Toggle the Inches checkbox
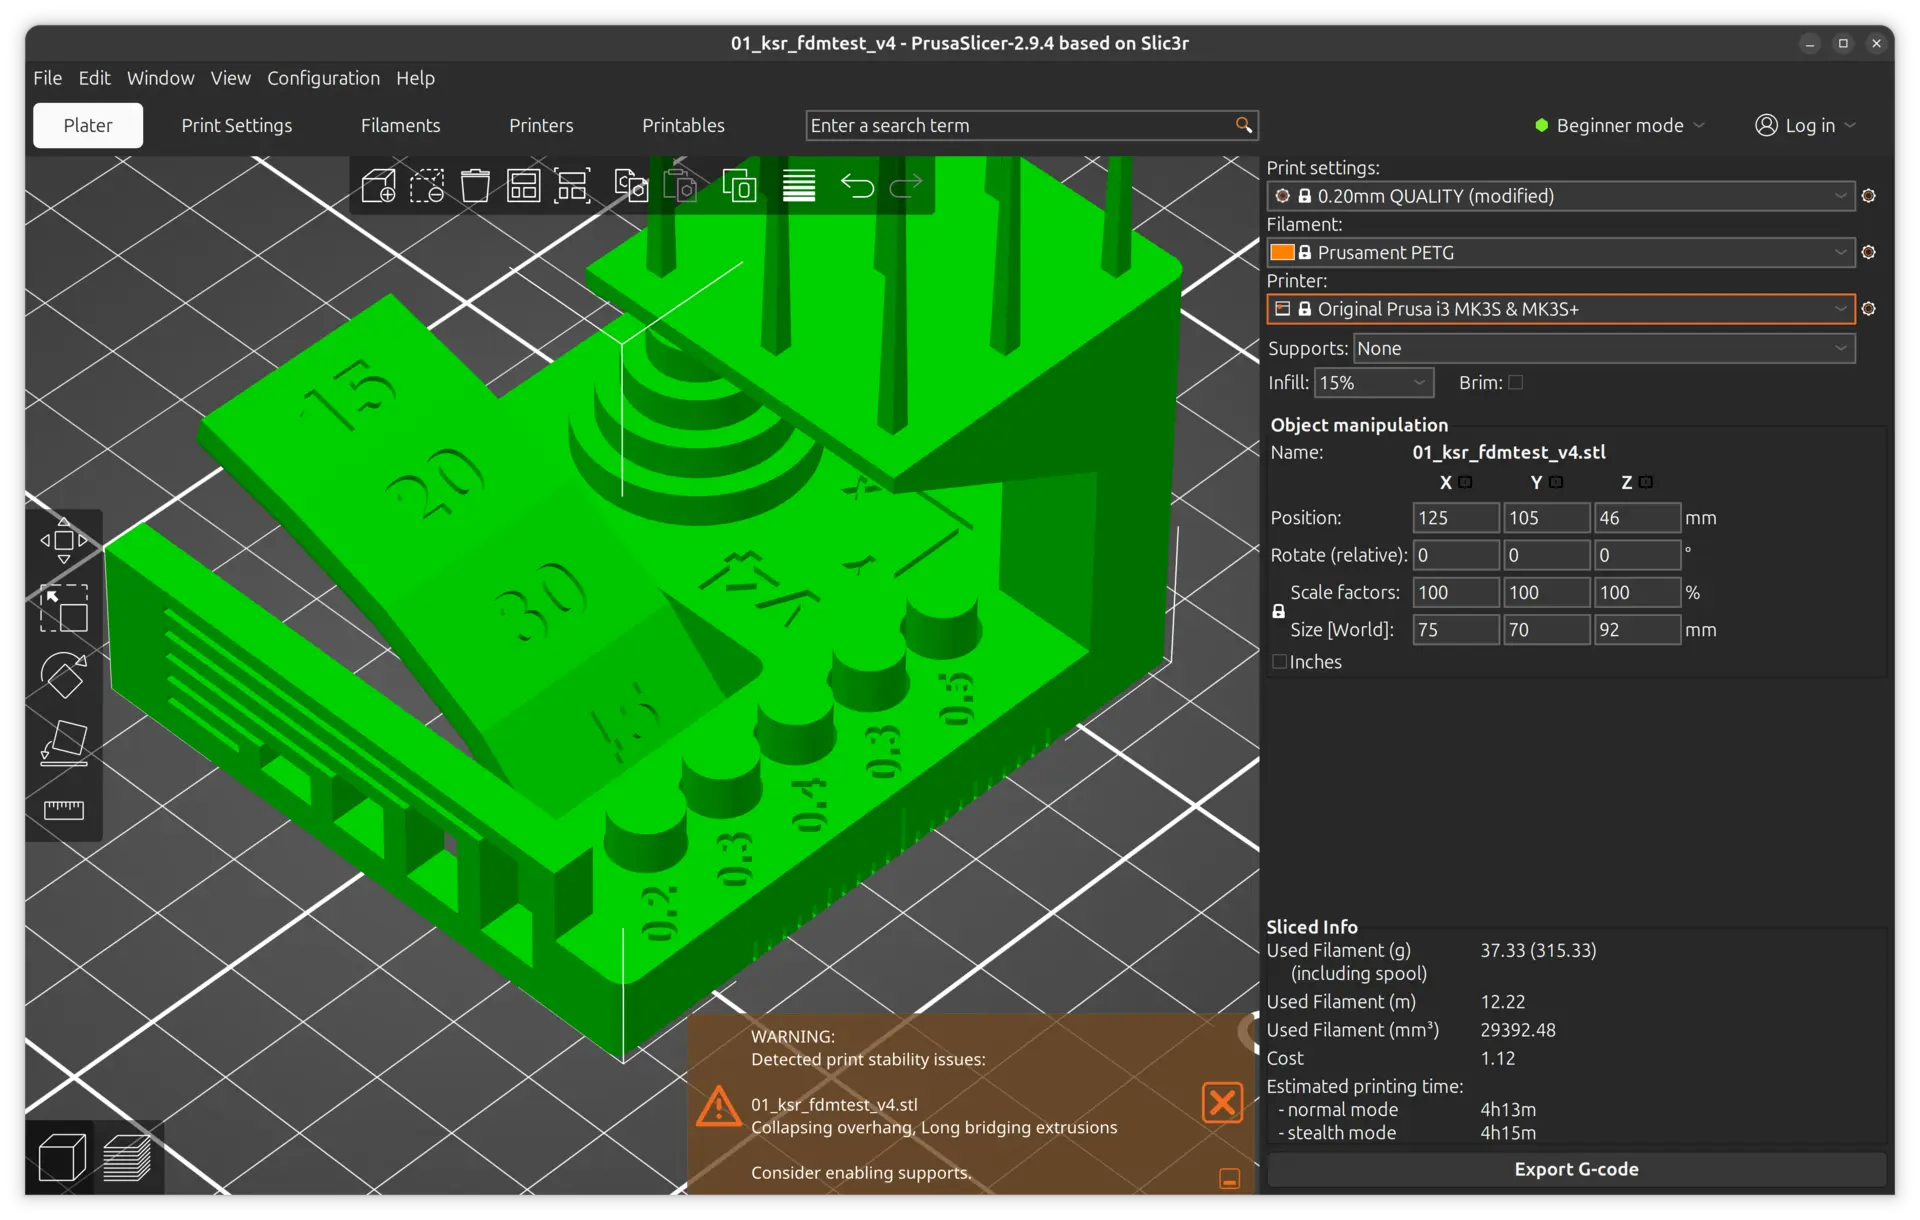1920x1220 pixels. [x=1279, y=662]
